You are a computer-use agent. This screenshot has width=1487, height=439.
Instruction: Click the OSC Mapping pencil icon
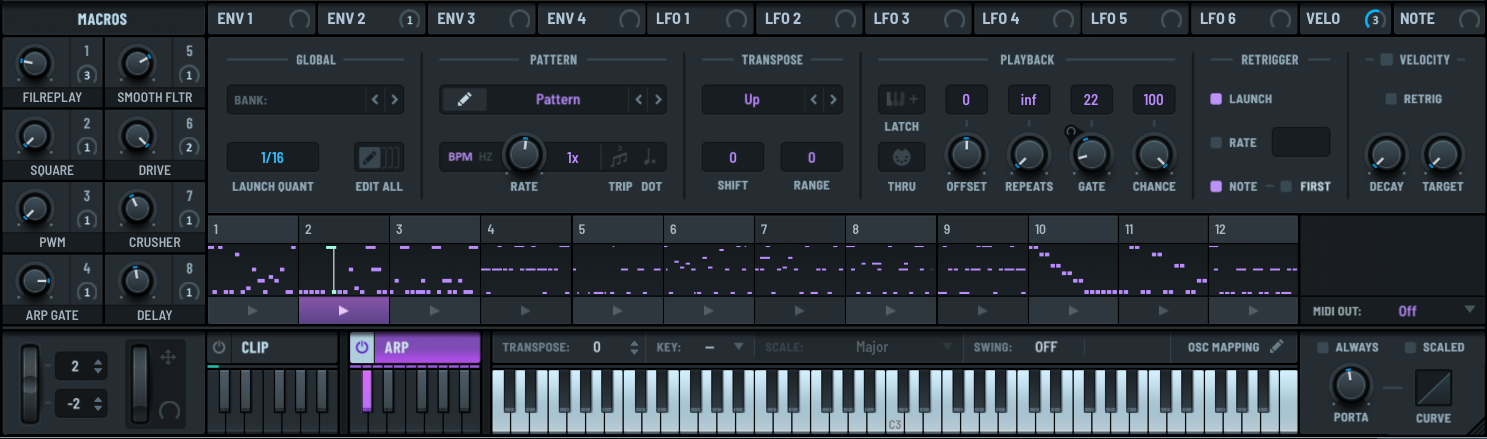point(1276,347)
